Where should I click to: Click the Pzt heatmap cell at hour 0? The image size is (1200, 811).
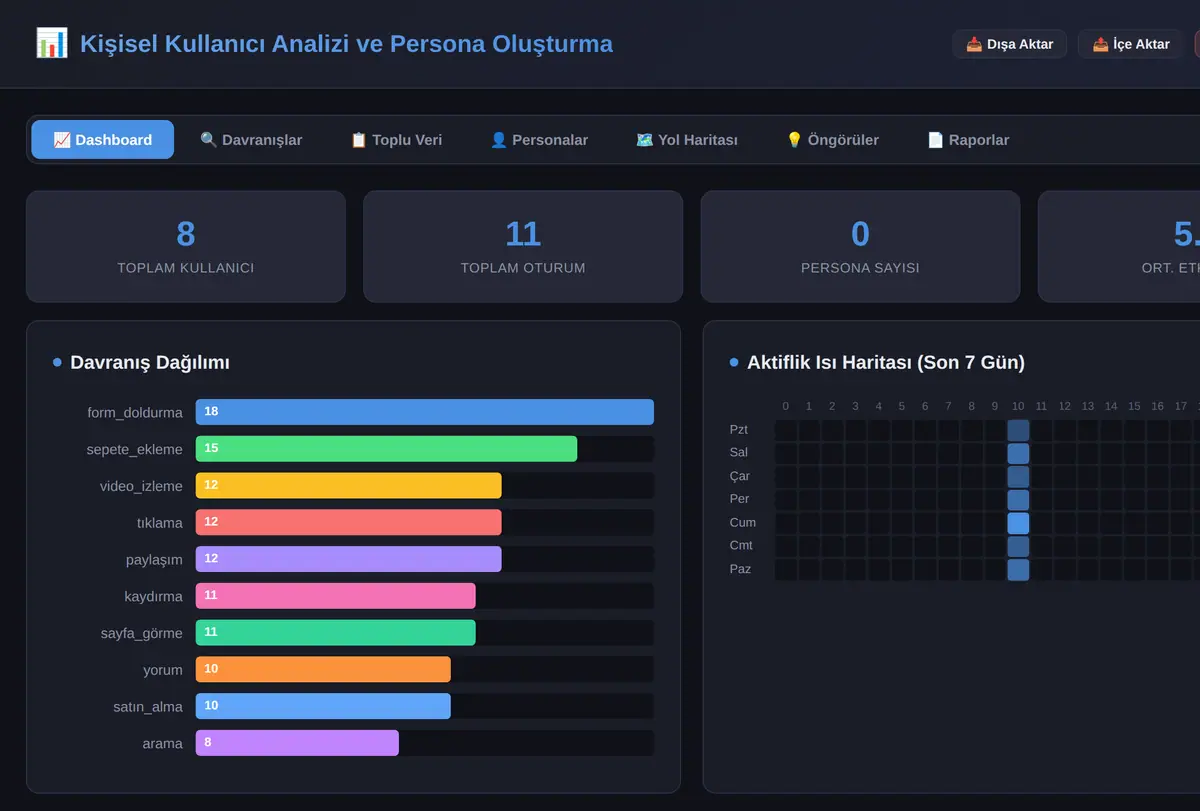(786, 430)
